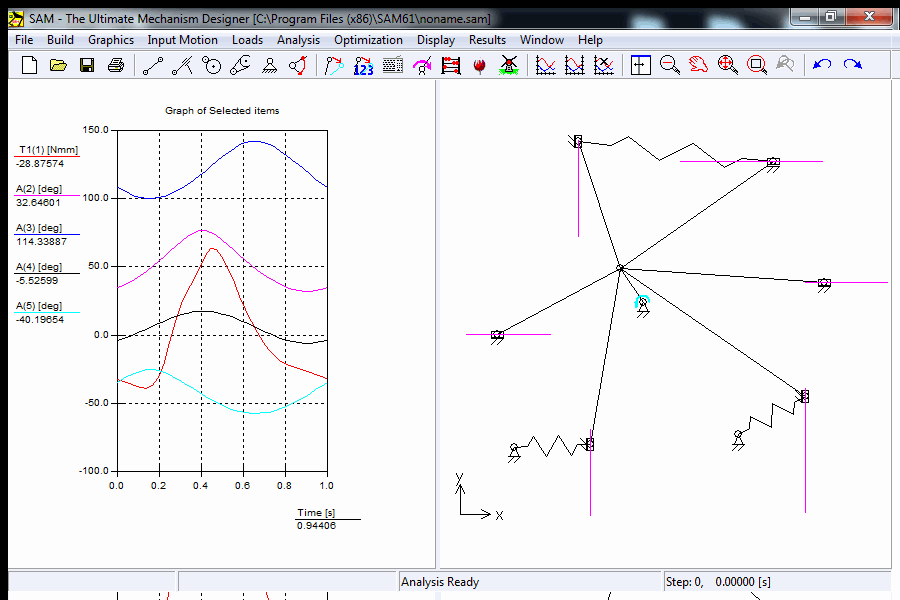Select the Beam element tool

[x=153, y=65]
